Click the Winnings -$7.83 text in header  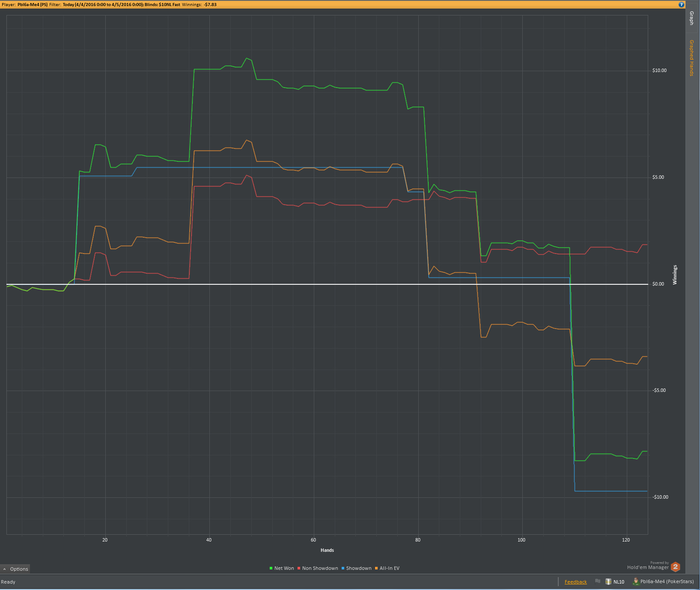point(199,4)
